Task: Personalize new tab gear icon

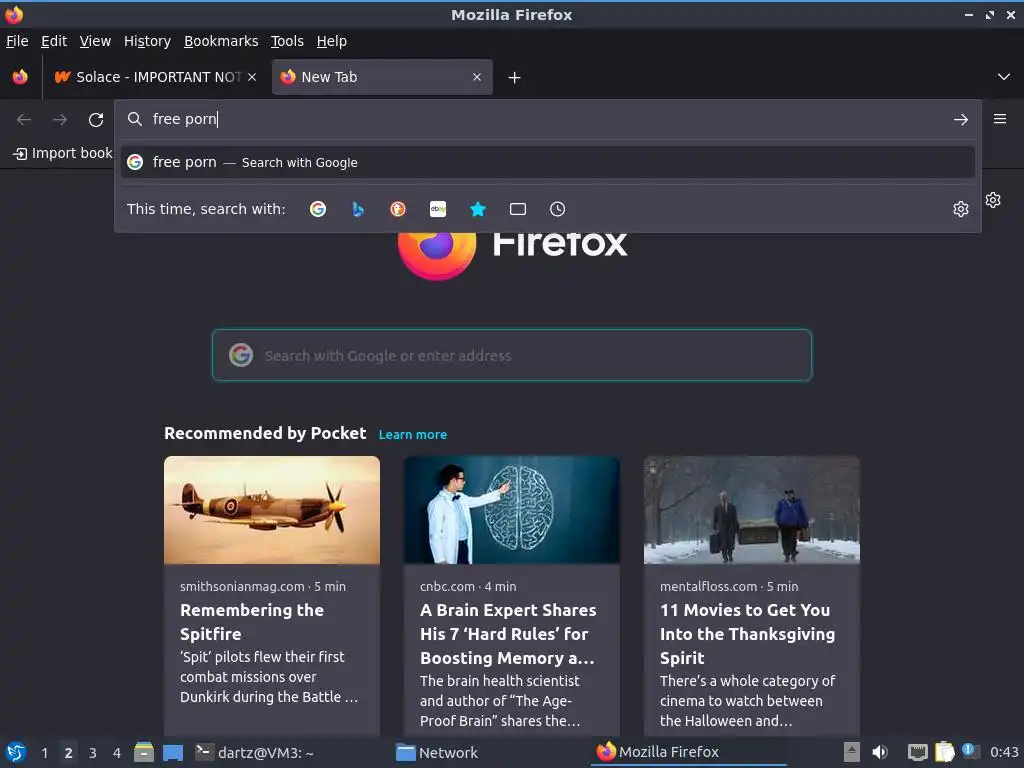Action: (993, 200)
